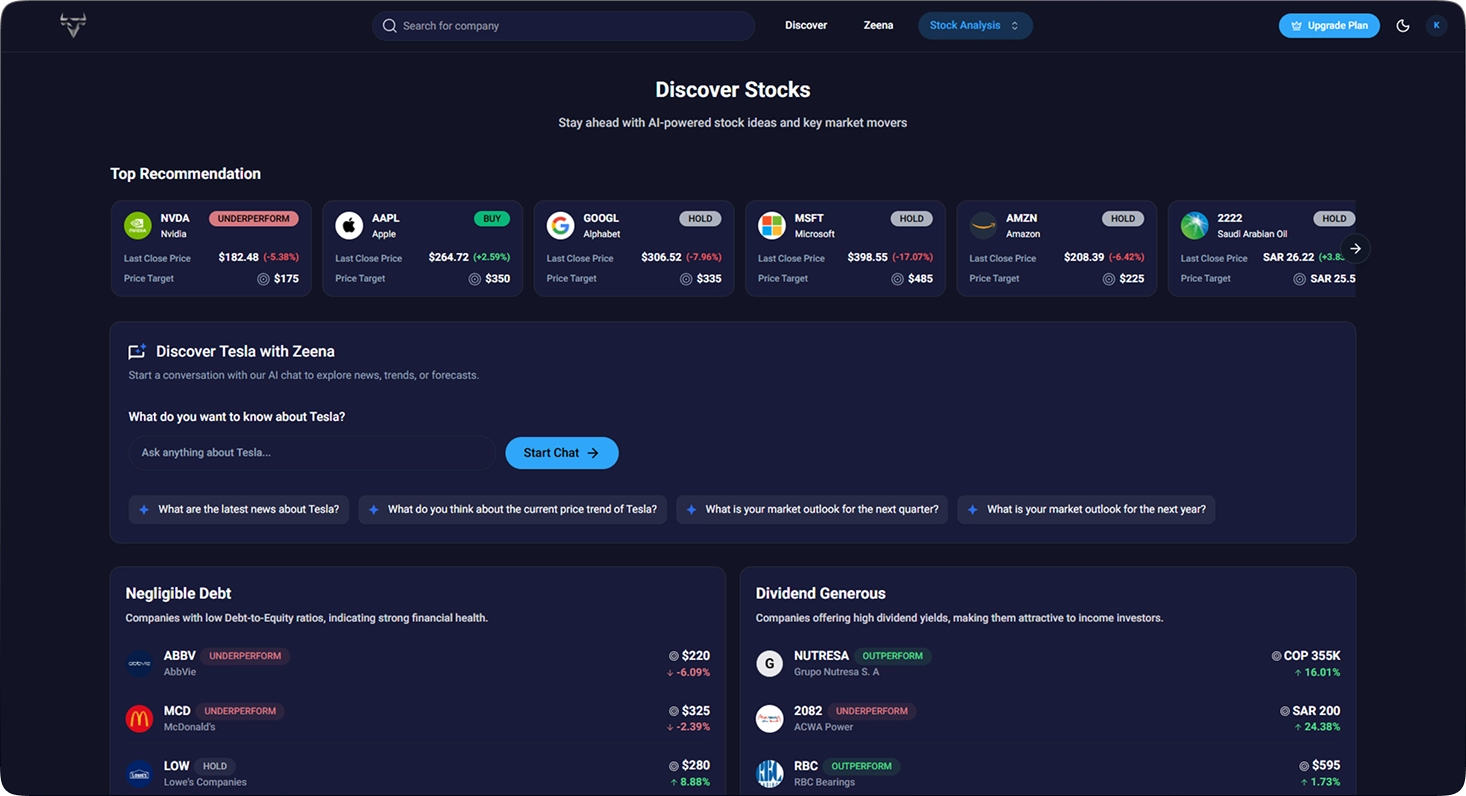This screenshot has width=1466, height=796.
Task: Click the Alphabet Google logo icon
Action: (x=560, y=226)
